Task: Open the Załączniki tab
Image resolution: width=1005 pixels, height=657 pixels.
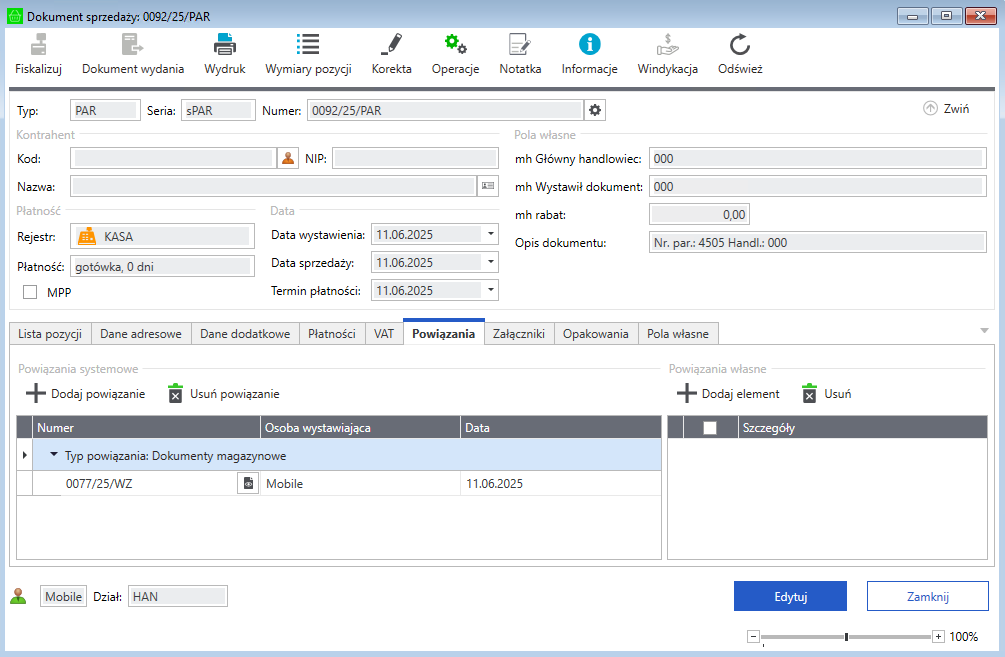Action: 518,334
